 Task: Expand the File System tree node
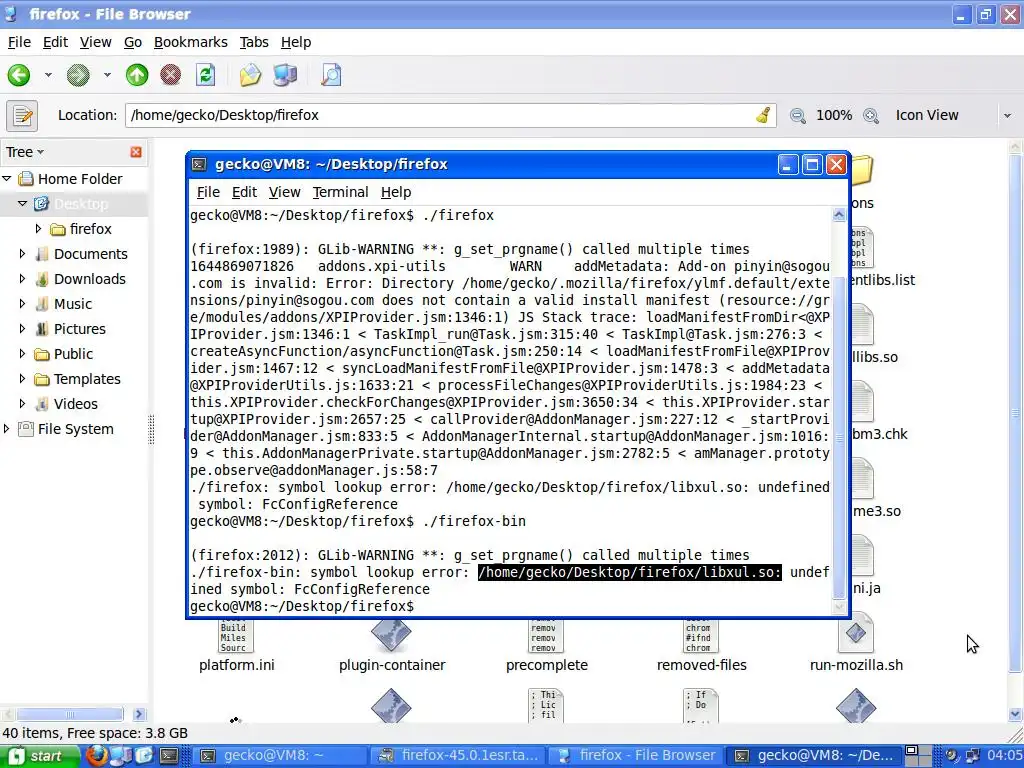[x=7, y=428]
